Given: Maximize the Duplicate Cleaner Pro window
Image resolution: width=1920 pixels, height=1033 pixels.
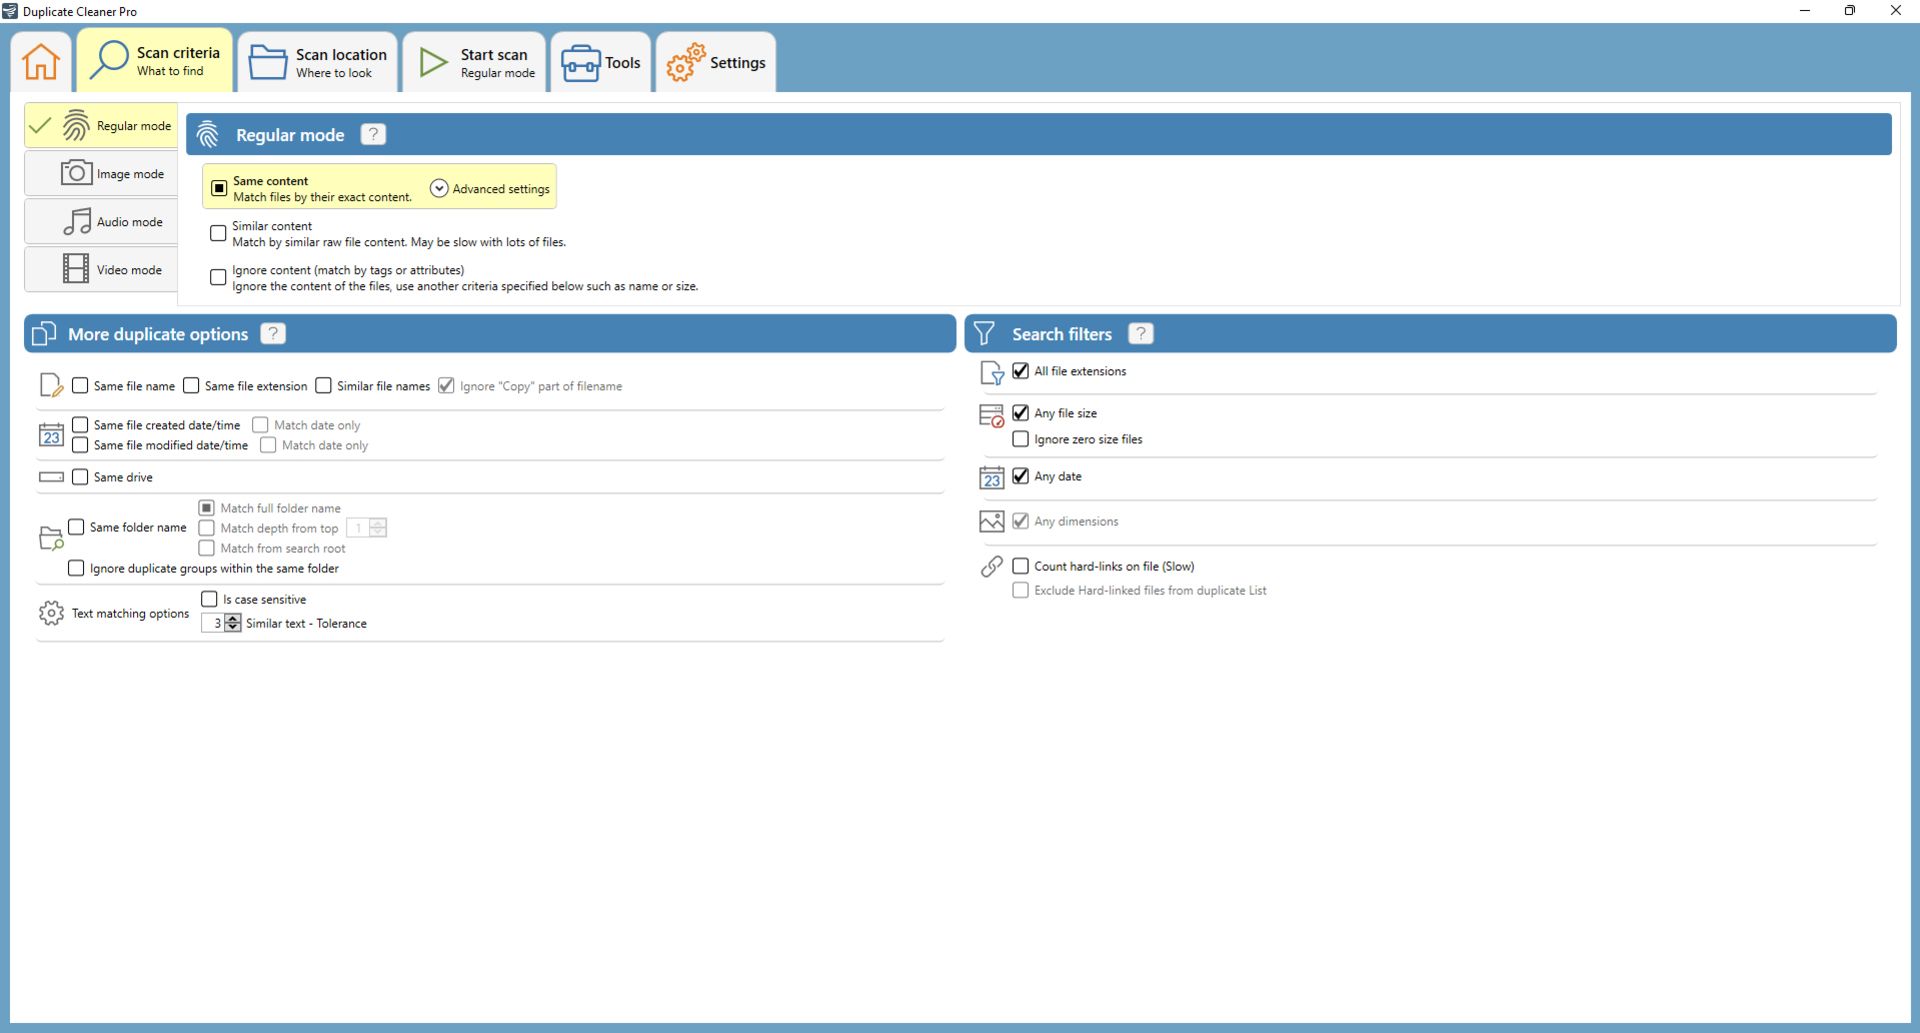Looking at the screenshot, I should click(1850, 11).
